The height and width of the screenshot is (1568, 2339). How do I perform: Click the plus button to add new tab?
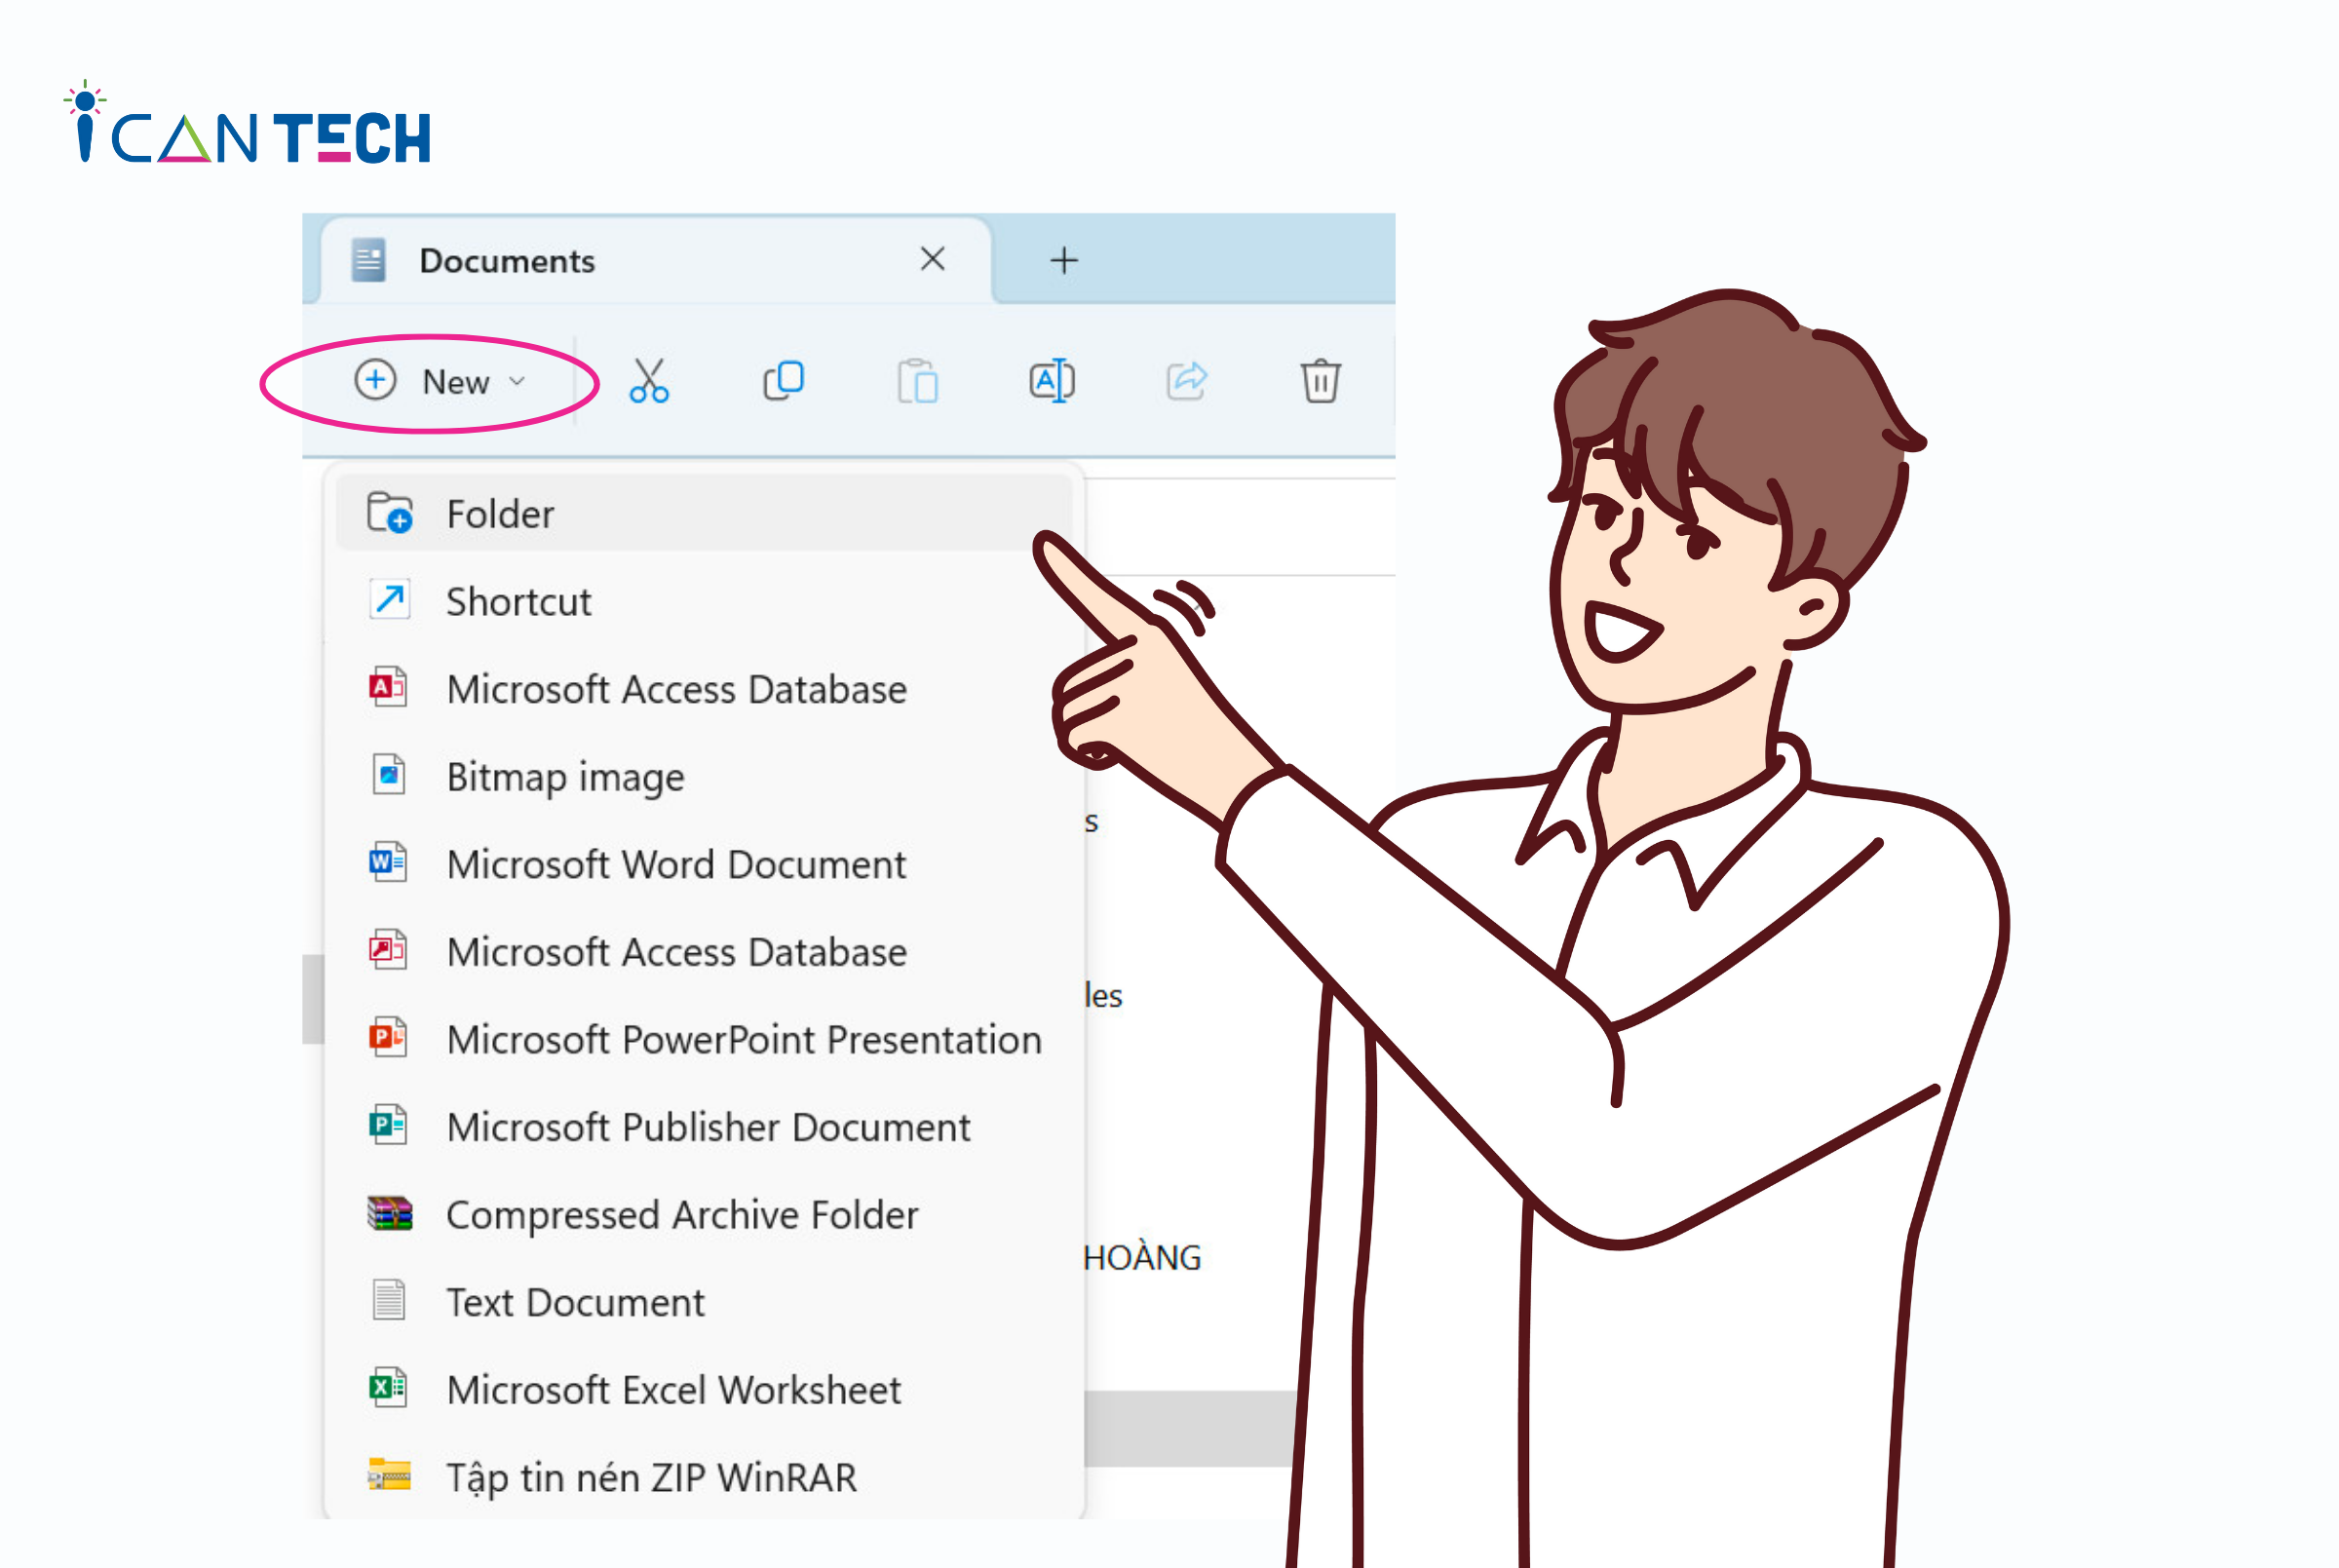tap(1063, 261)
